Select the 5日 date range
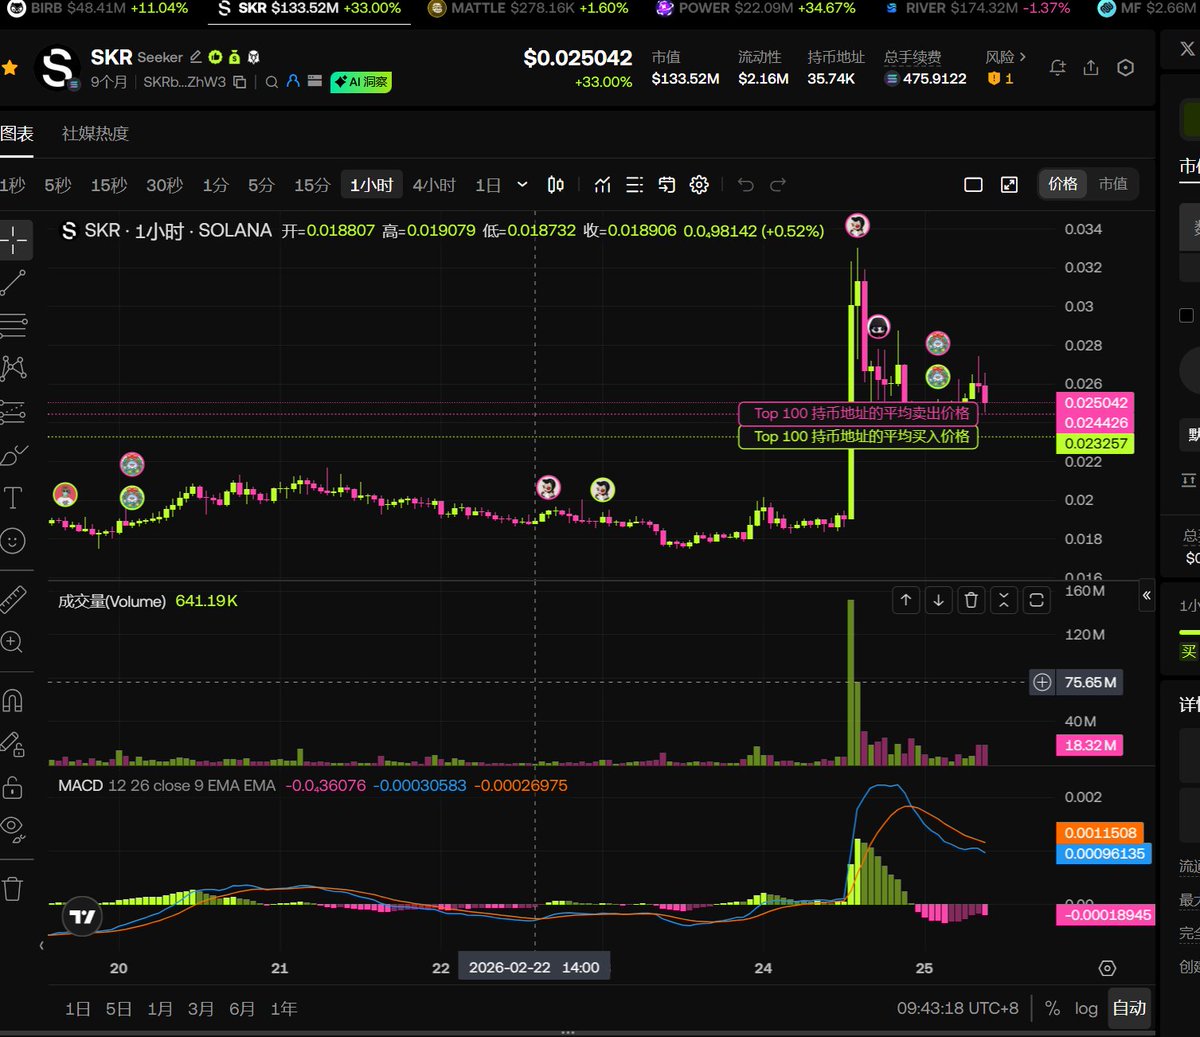Screen dimensions: 1200x1037 click(x=119, y=1009)
